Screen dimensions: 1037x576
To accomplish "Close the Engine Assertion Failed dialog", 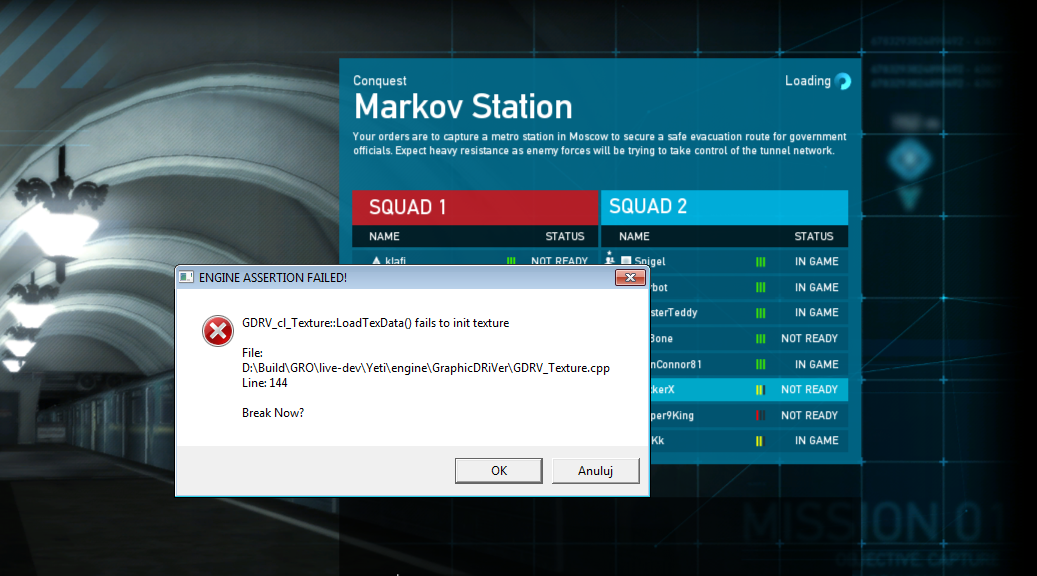I will click(x=630, y=278).
